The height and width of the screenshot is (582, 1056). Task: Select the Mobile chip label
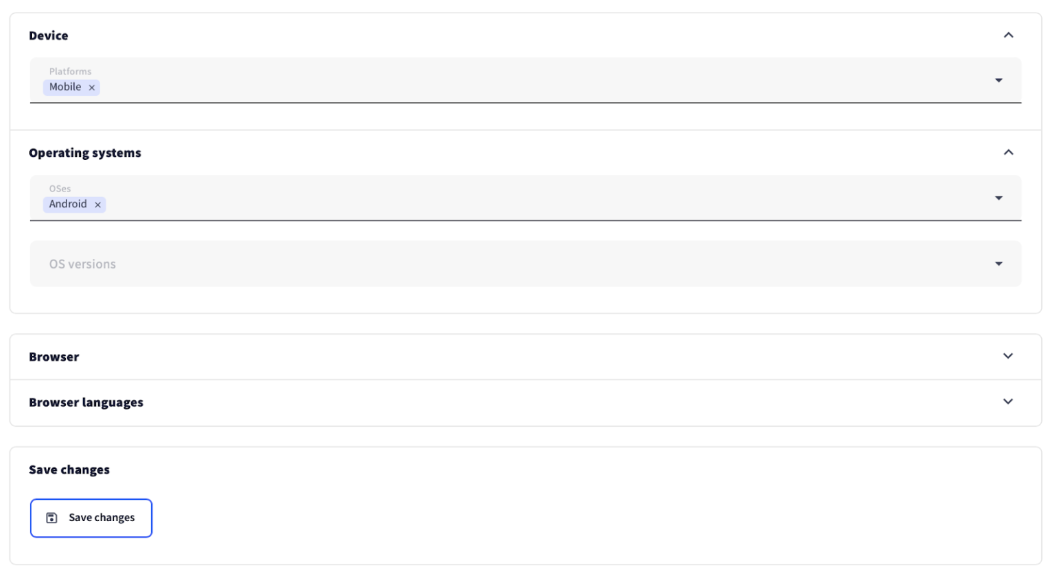[x=65, y=88]
